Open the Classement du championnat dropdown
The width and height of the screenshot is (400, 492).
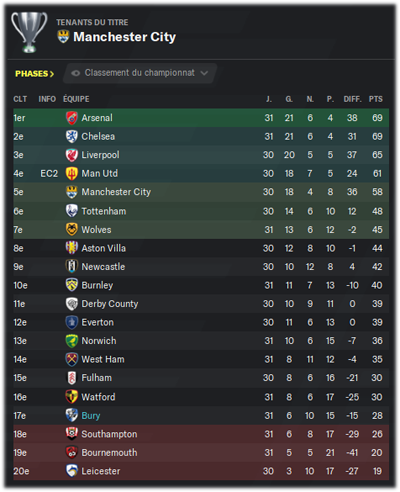[140, 73]
